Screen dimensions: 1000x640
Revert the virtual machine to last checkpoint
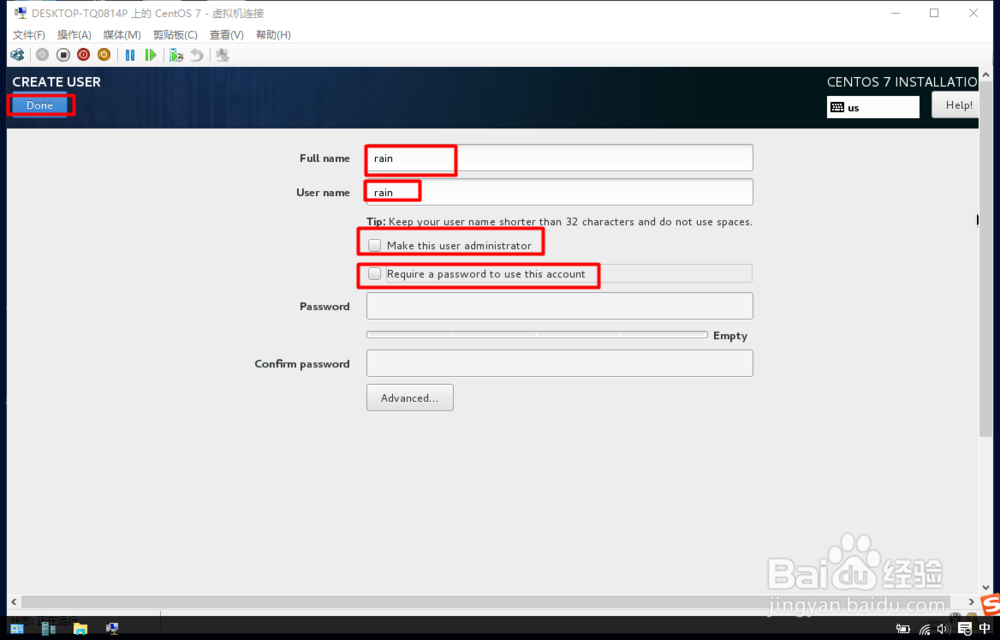[x=196, y=54]
